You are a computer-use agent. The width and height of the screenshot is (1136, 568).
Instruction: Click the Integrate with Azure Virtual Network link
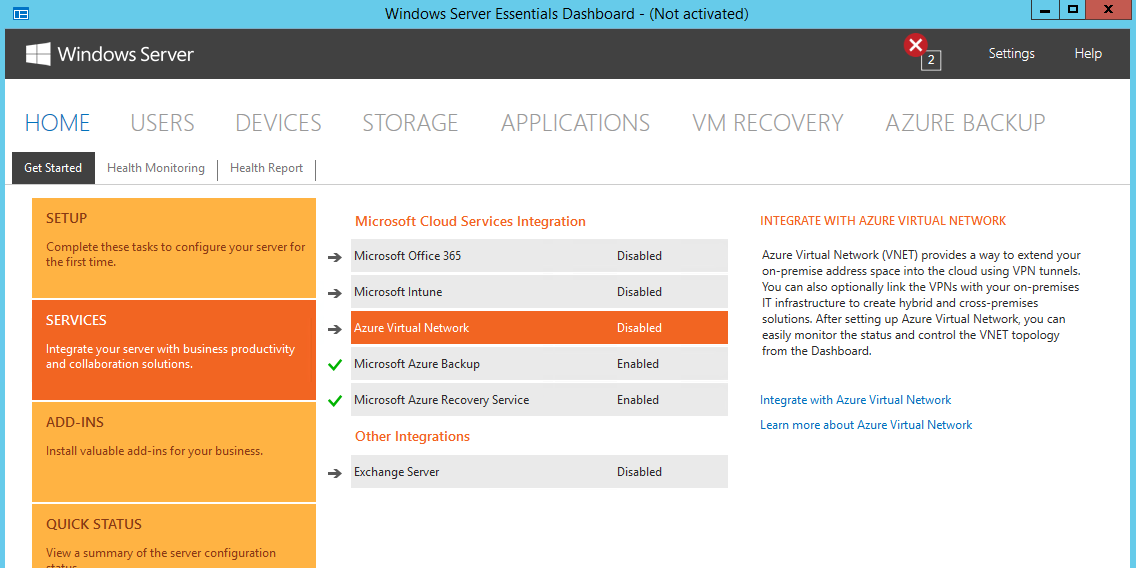[x=856, y=400]
